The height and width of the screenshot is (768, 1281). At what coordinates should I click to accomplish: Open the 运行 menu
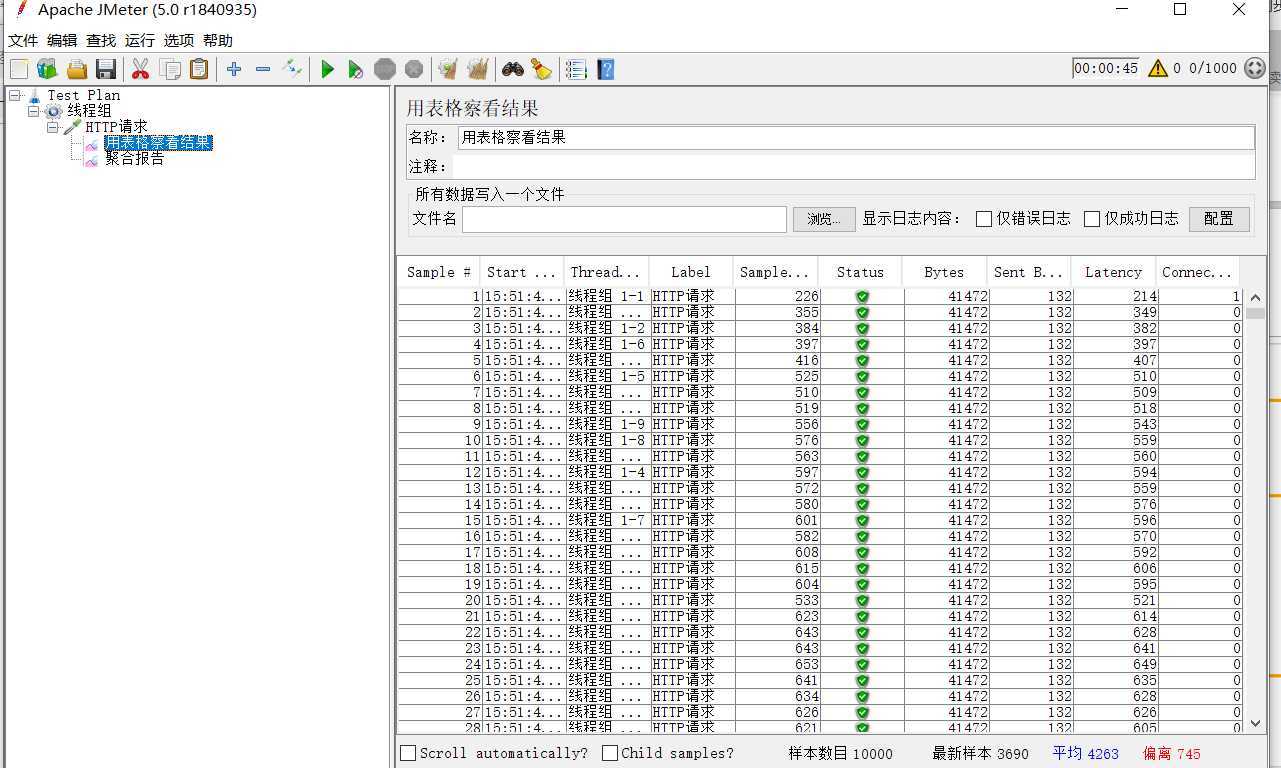[x=140, y=41]
